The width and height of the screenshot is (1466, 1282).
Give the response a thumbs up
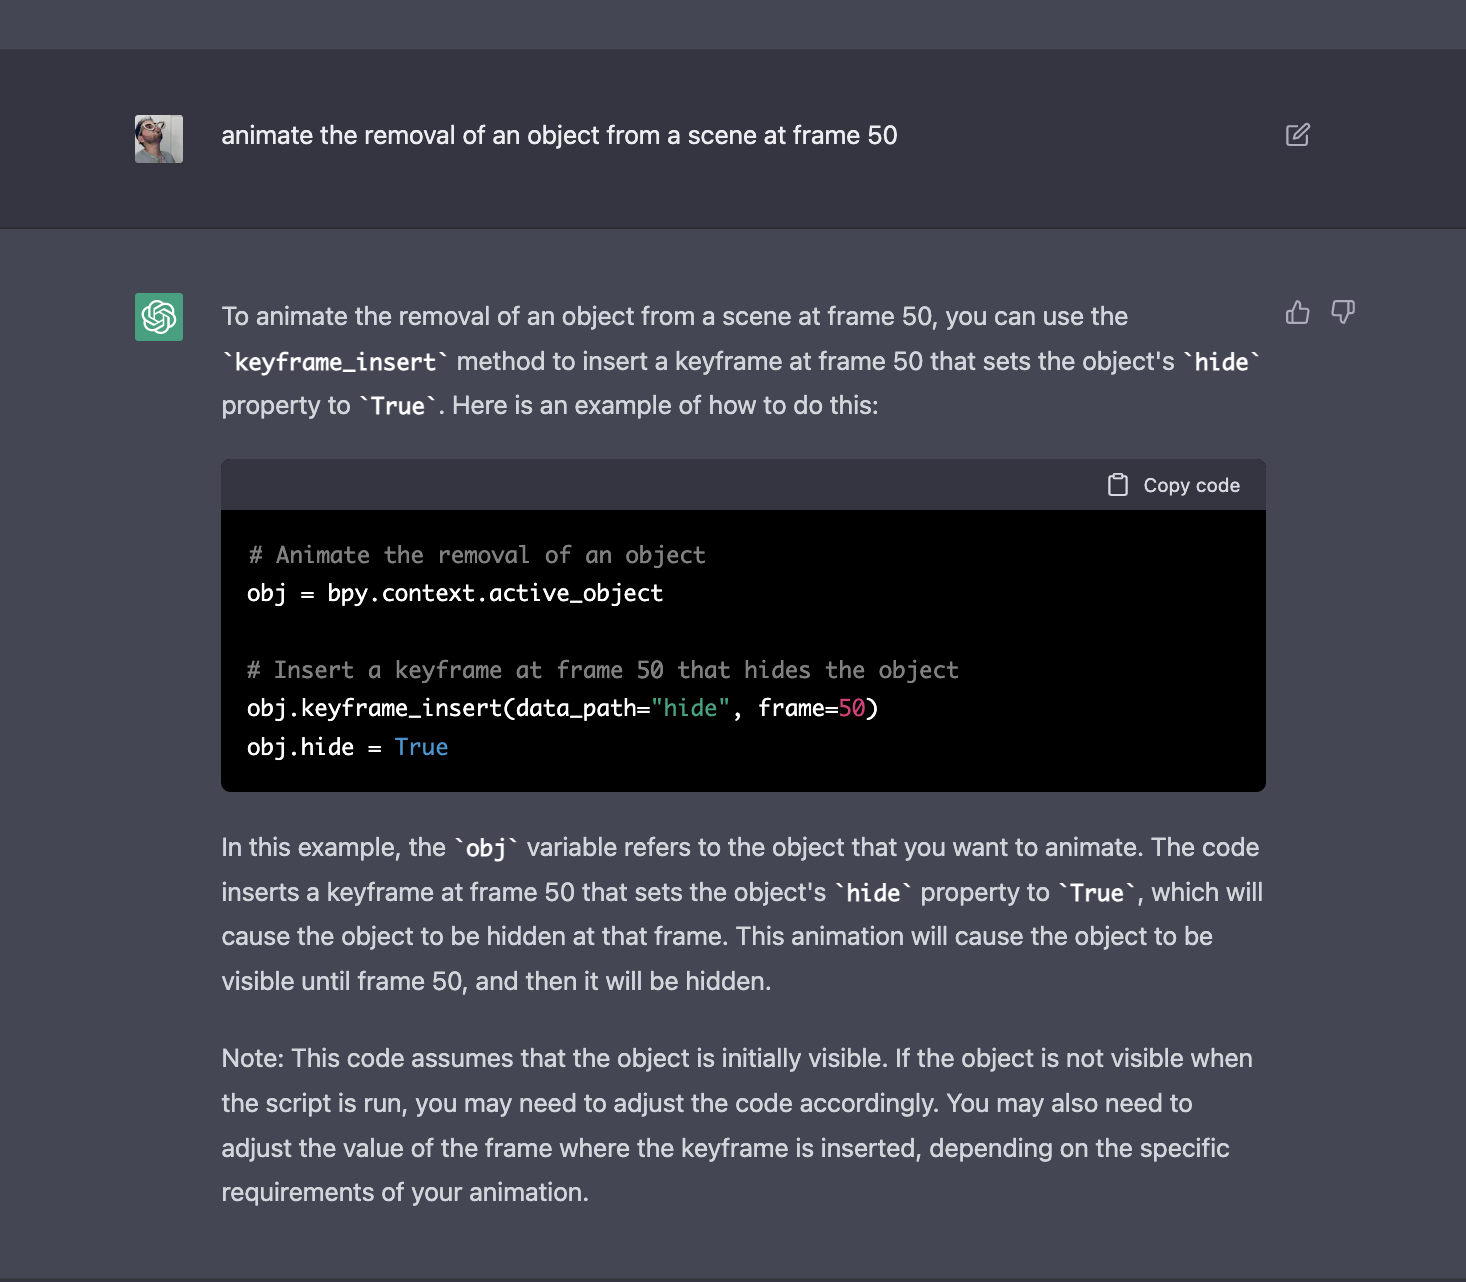pyautogui.click(x=1297, y=313)
